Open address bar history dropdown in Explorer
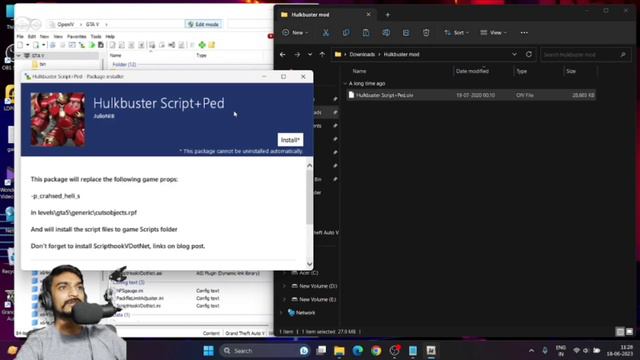The height and width of the screenshot is (360, 640). (514, 54)
